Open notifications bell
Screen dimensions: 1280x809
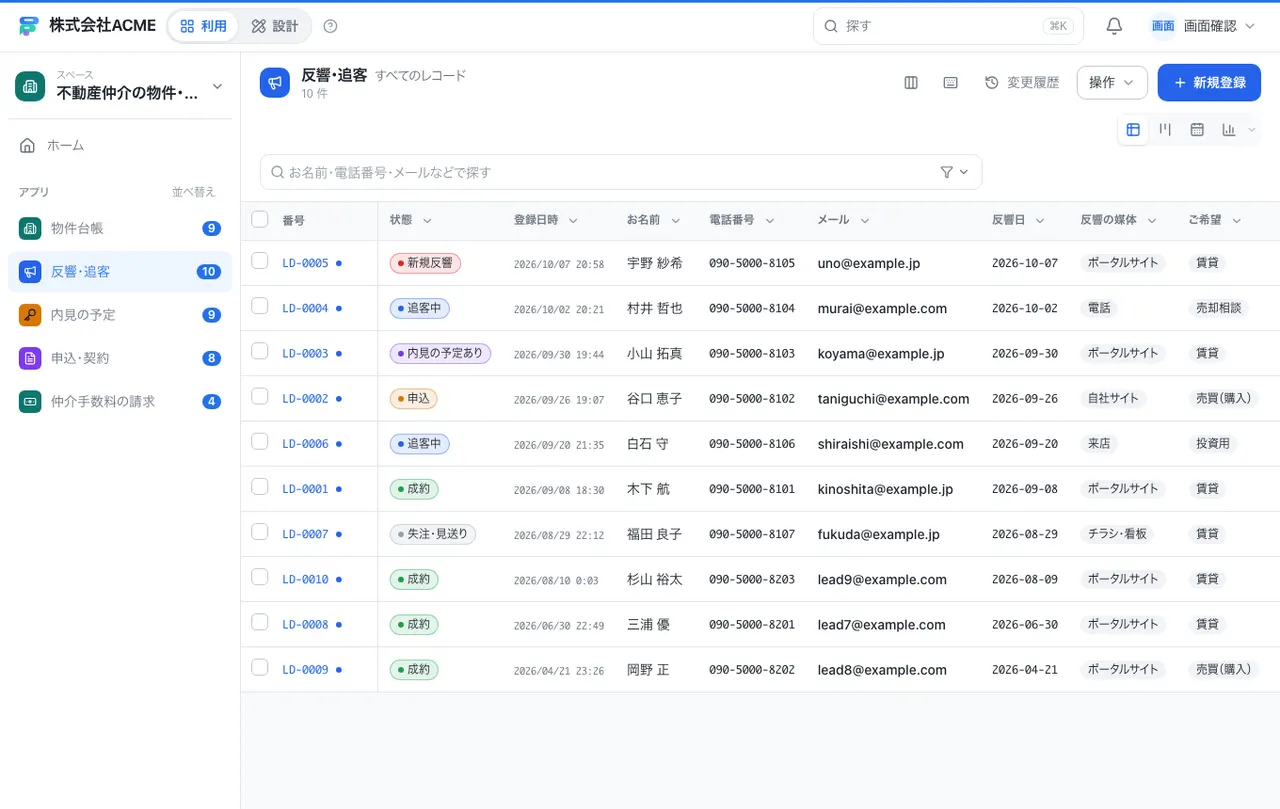tap(1114, 26)
